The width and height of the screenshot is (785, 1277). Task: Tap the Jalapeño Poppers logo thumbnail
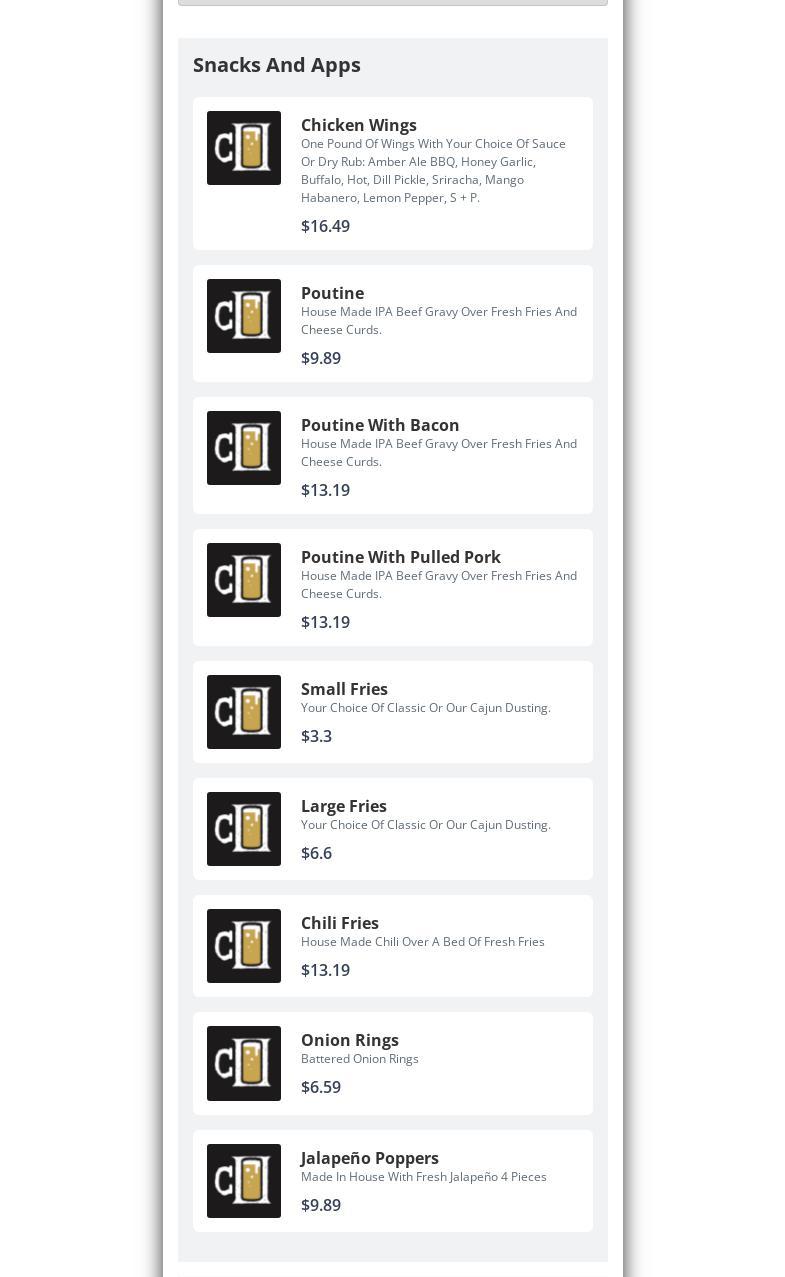click(244, 1181)
